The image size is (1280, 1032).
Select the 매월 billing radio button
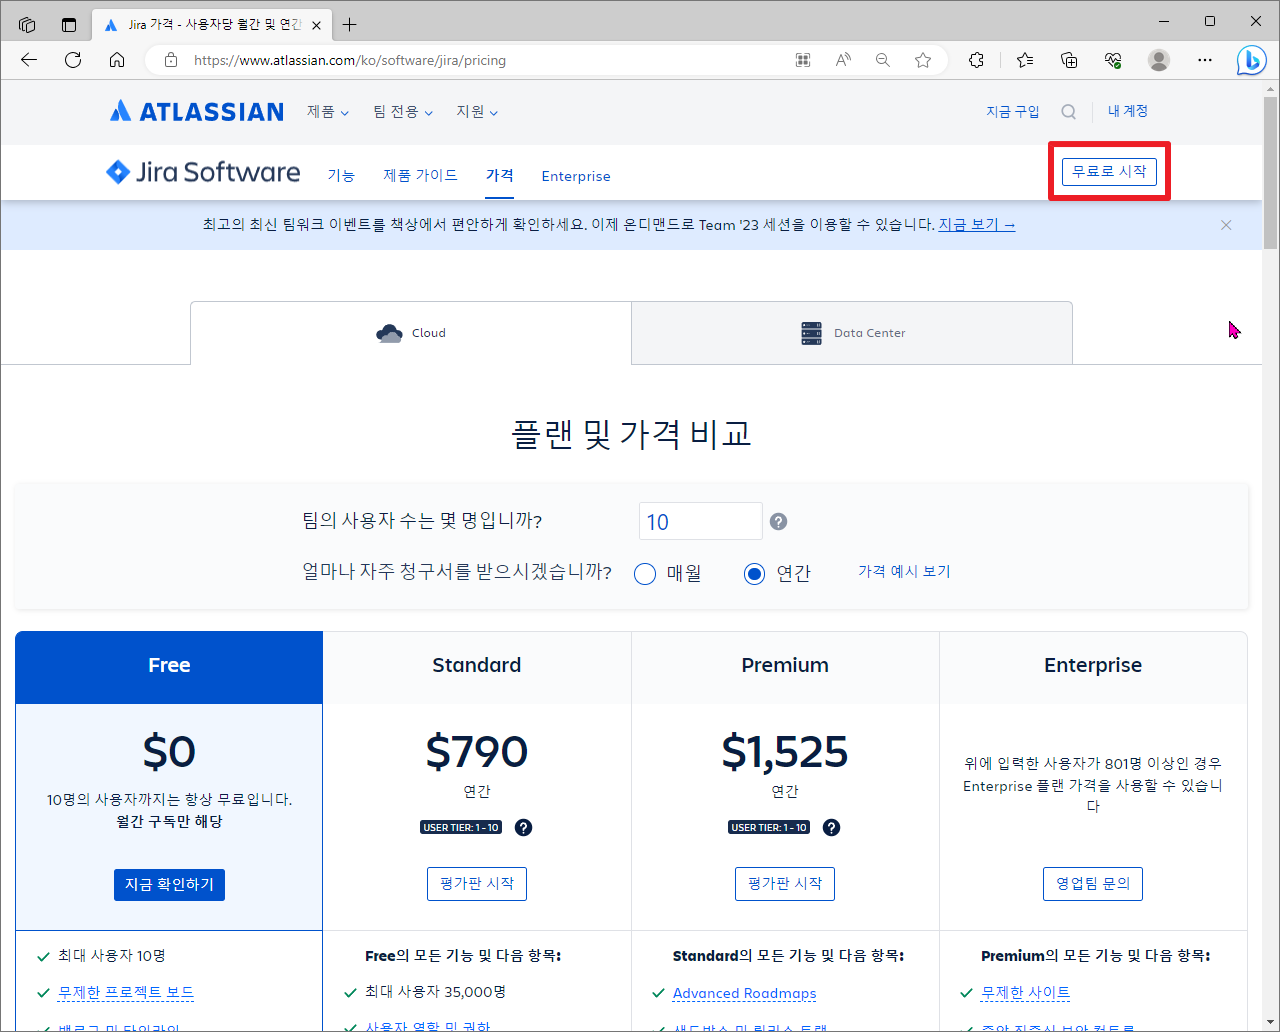645,573
